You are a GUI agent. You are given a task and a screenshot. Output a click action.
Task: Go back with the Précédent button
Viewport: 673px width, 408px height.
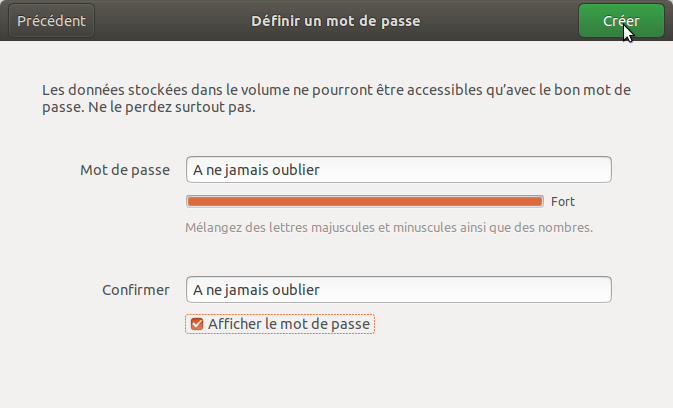coord(51,20)
